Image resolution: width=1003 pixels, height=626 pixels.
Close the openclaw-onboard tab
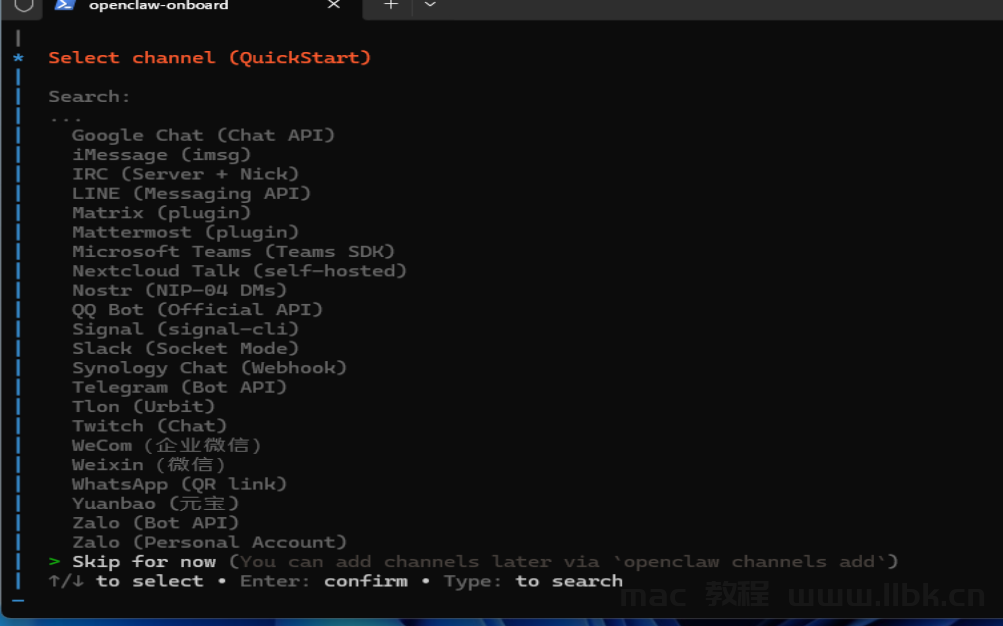click(333, 5)
